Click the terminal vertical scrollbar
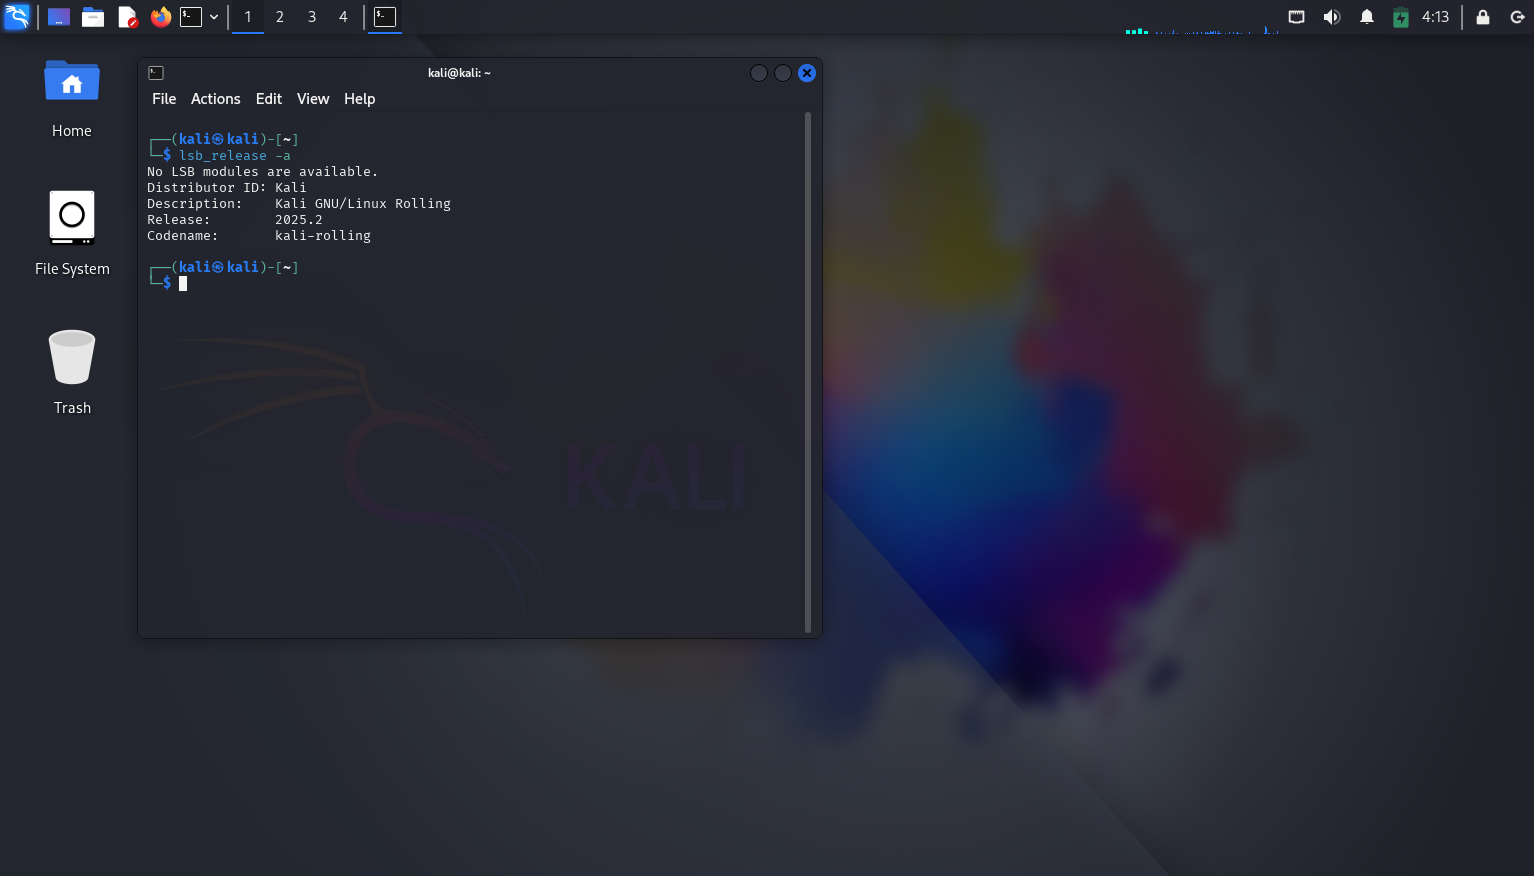 click(x=808, y=372)
